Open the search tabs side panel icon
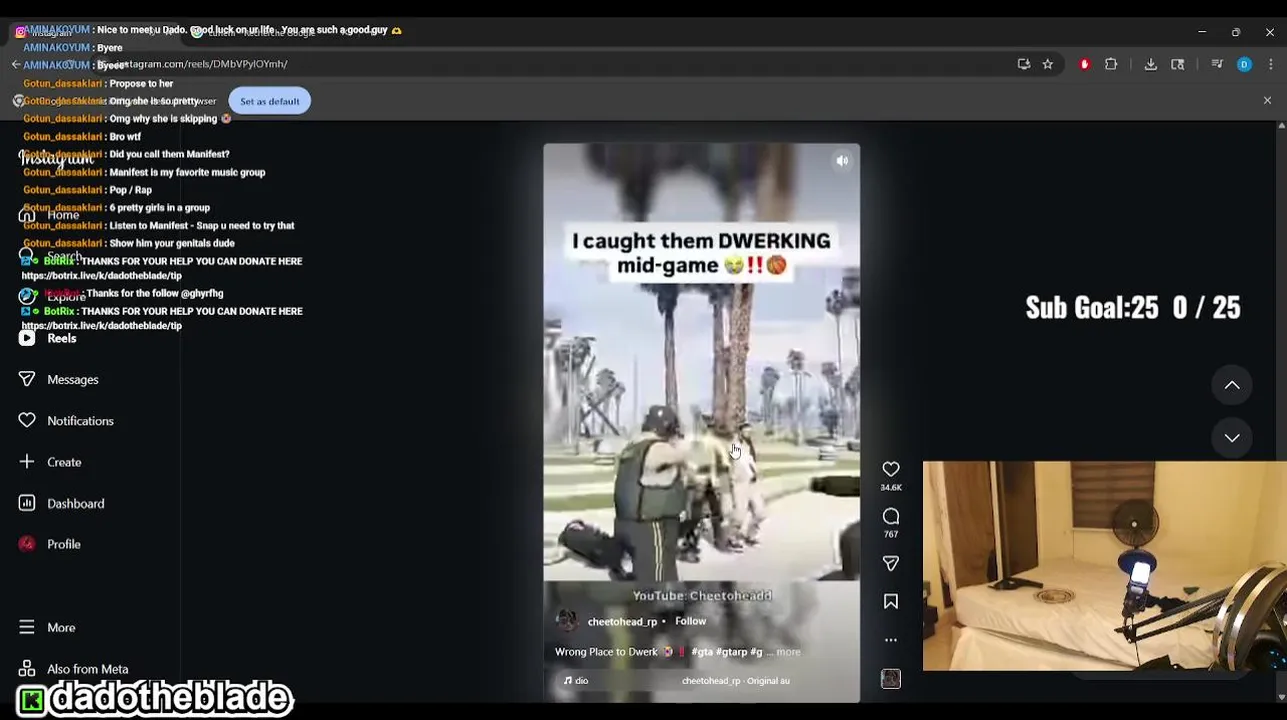This screenshot has width=1287, height=720. pos(1178,64)
